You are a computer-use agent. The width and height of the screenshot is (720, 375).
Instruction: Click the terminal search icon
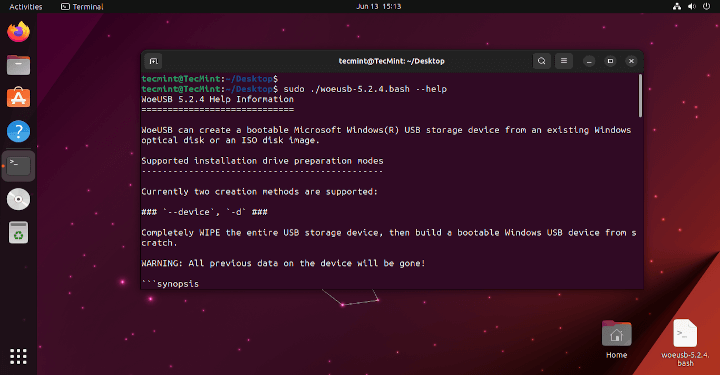coord(541,61)
